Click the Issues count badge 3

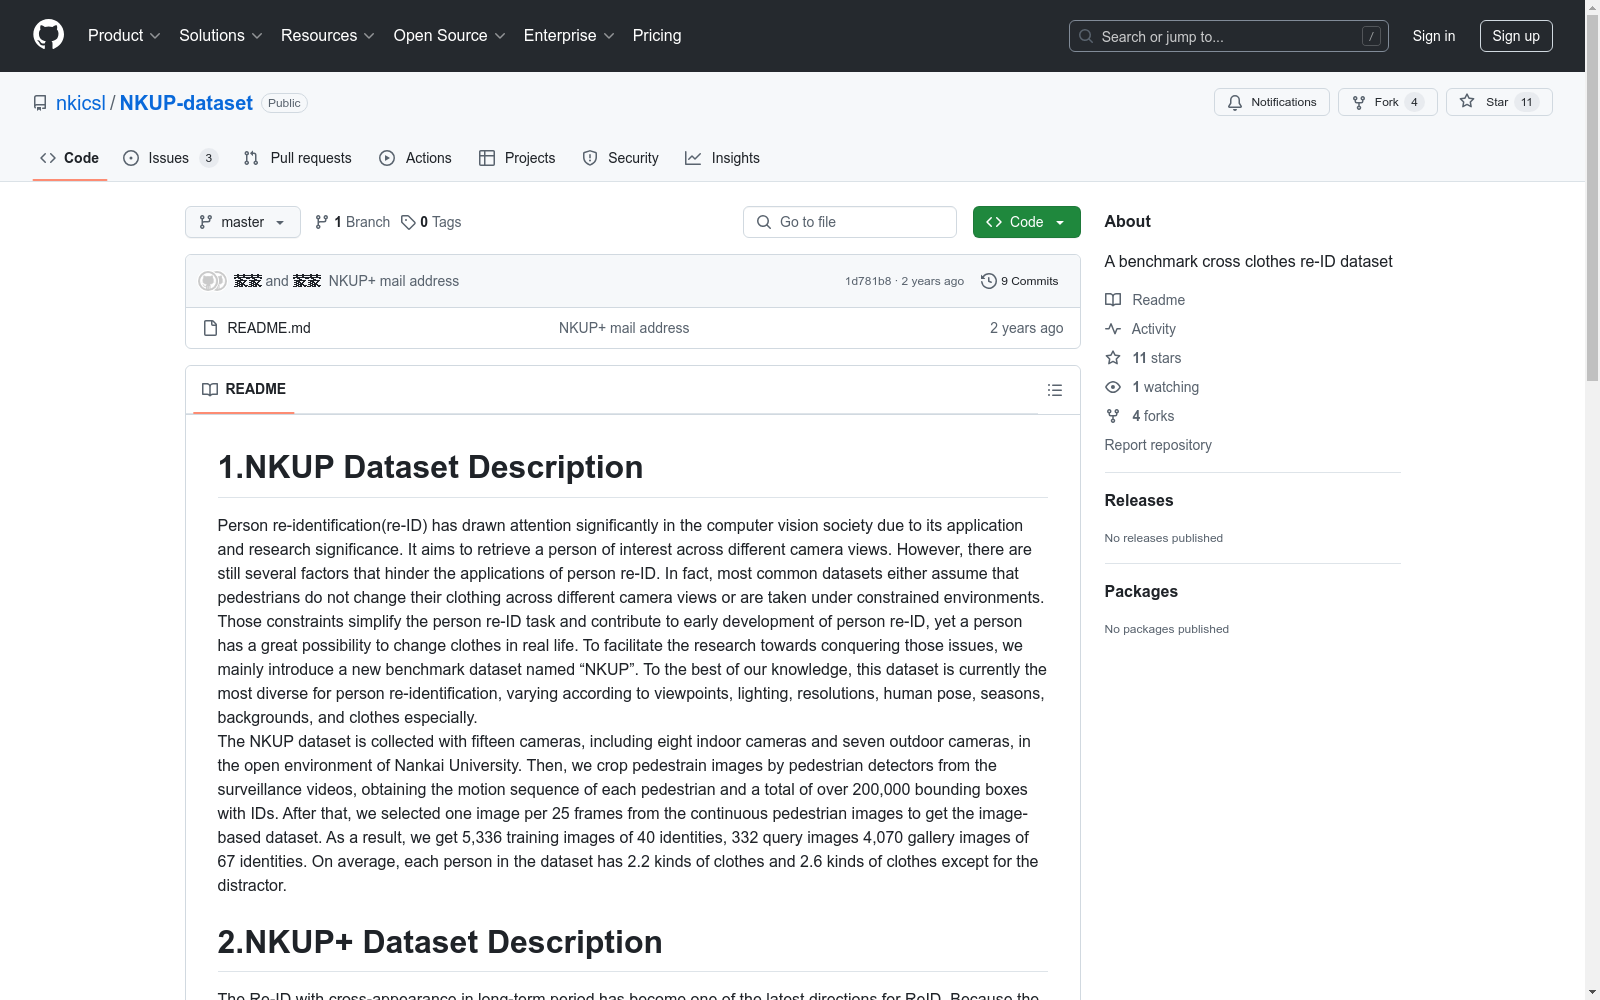click(x=209, y=158)
